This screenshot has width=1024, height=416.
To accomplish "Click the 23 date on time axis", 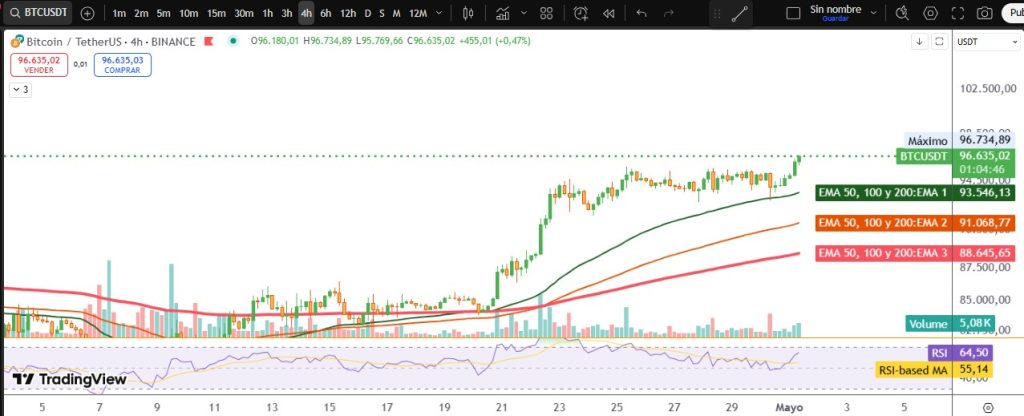I will click(x=559, y=407).
